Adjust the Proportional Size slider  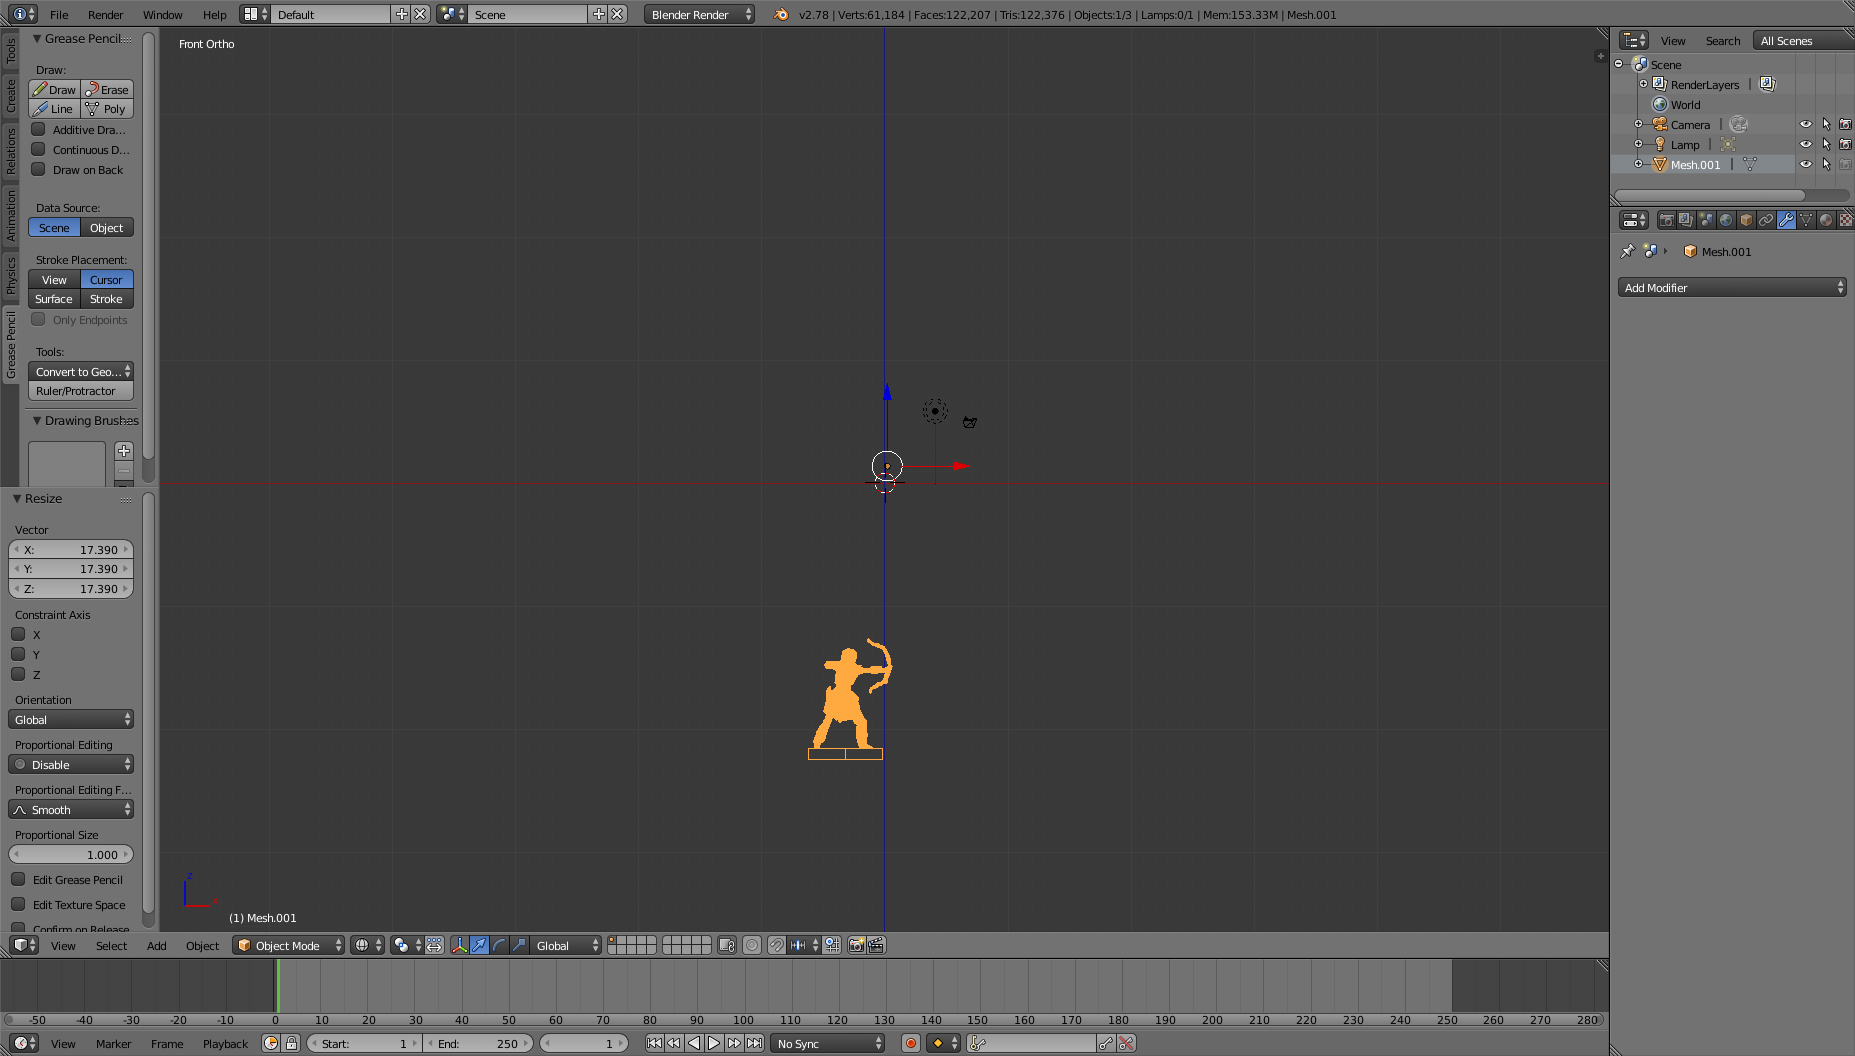coord(71,854)
